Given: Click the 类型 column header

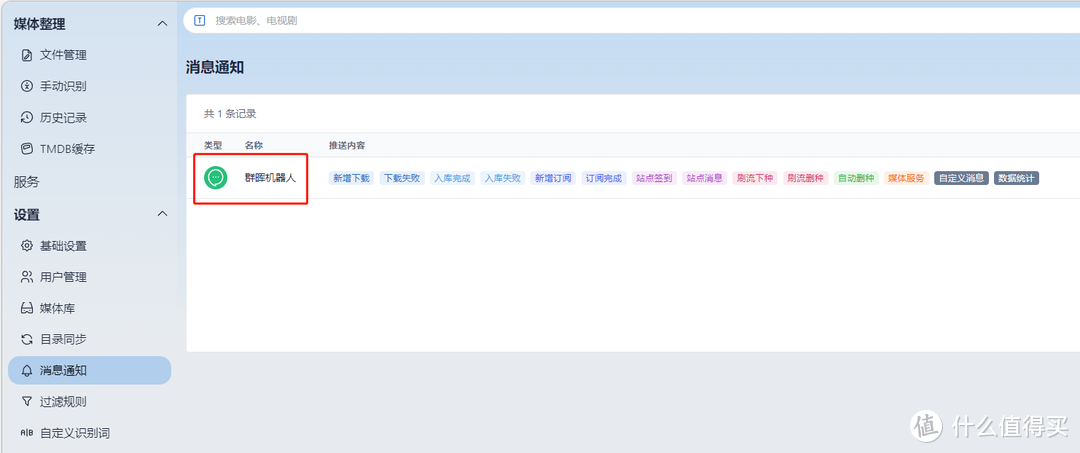Looking at the screenshot, I should tap(213, 145).
